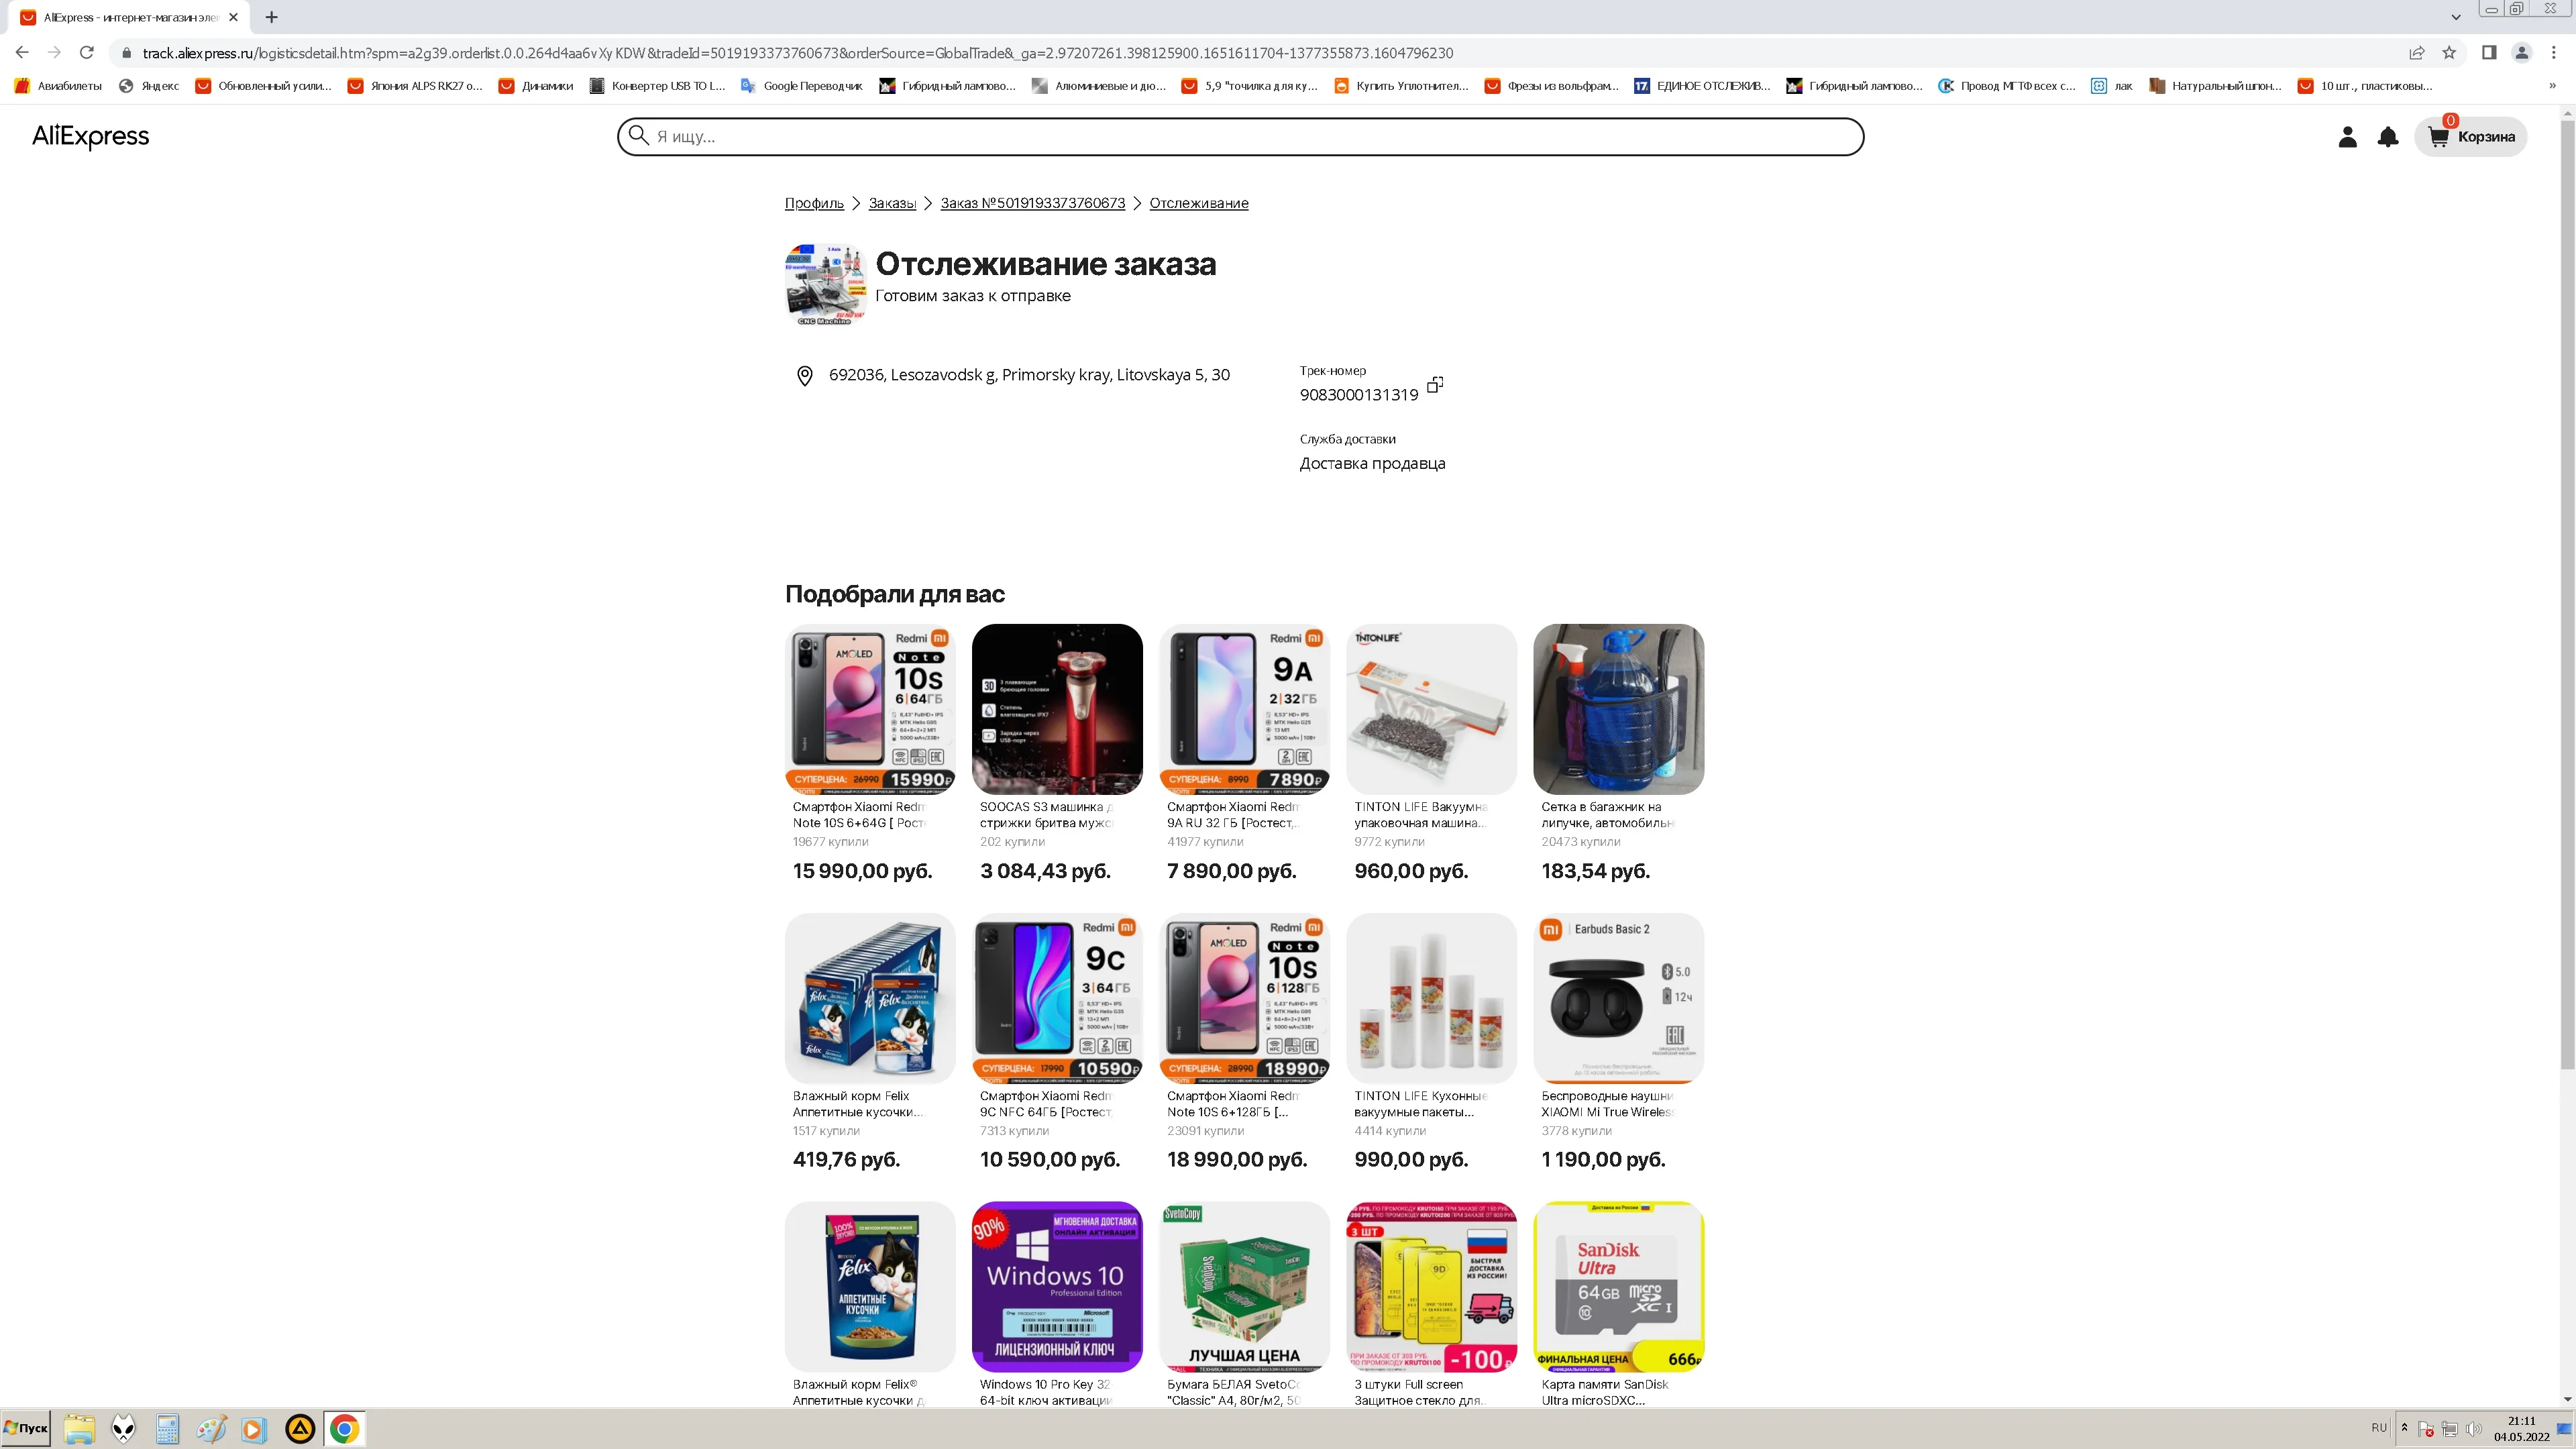Open Профиль breadcrumb link
This screenshot has height=1449, width=2576.
click(x=814, y=203)
